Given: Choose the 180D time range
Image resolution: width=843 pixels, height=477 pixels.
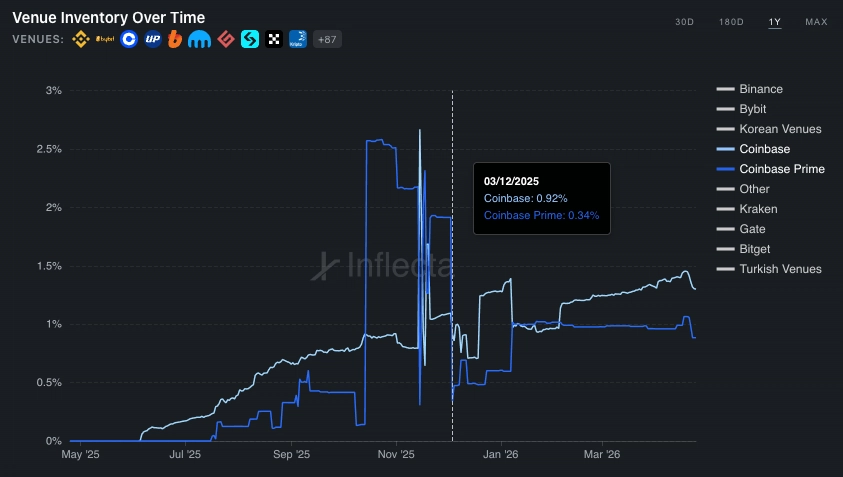Looking at the screenshot, I should 731,22.
